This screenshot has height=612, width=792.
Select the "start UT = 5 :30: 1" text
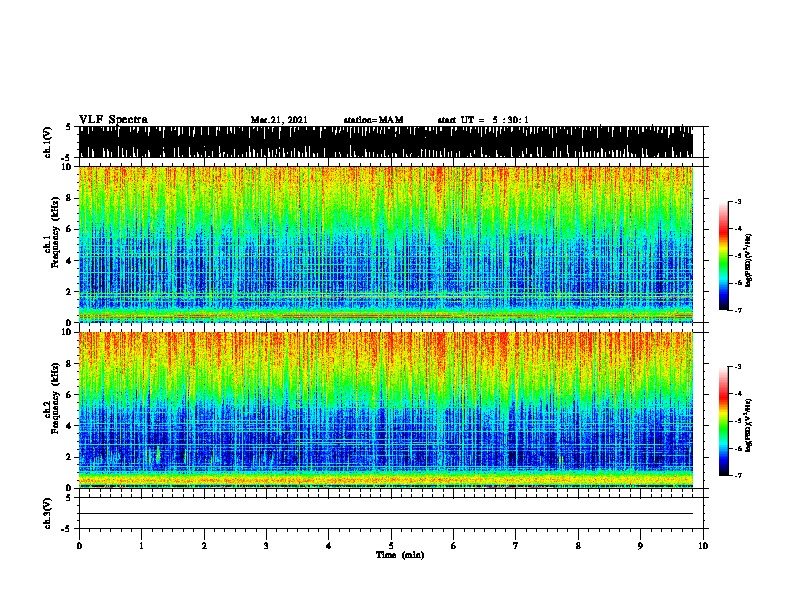coord(483,120)
